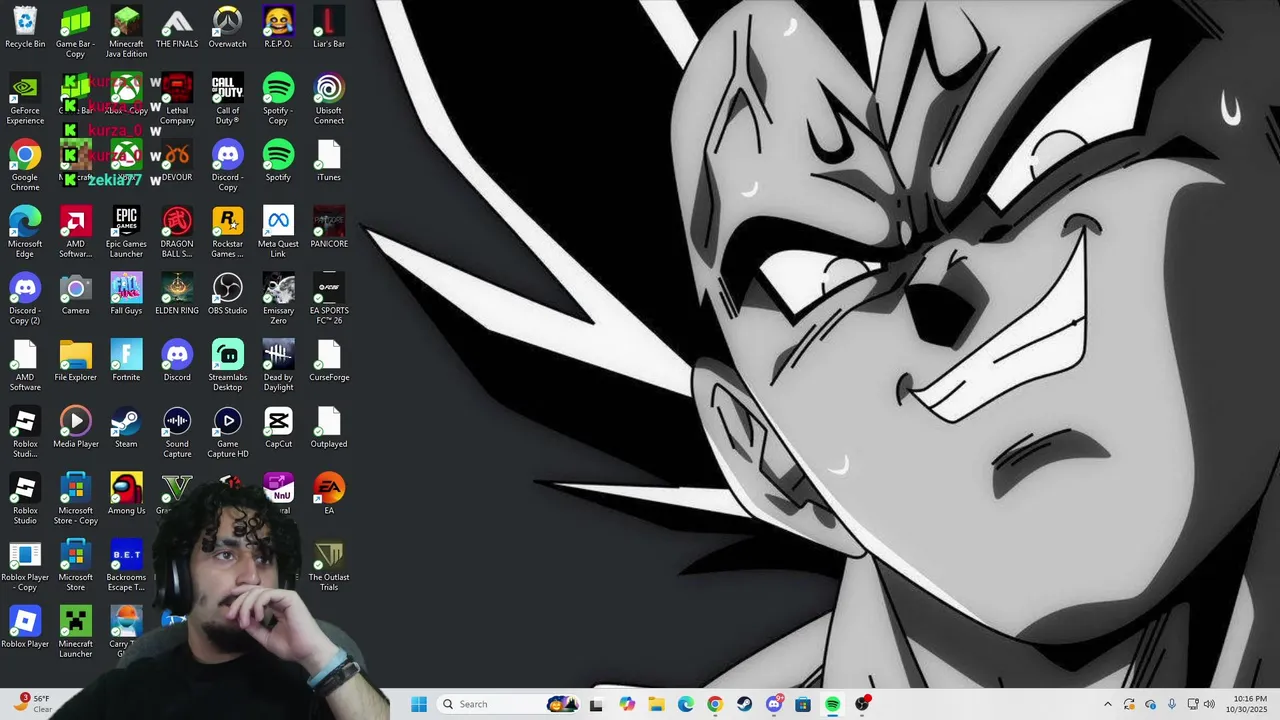Select the Overwatch desktop icon
This screenshot has height=720, width=1280.
click(x=228, y=27)
